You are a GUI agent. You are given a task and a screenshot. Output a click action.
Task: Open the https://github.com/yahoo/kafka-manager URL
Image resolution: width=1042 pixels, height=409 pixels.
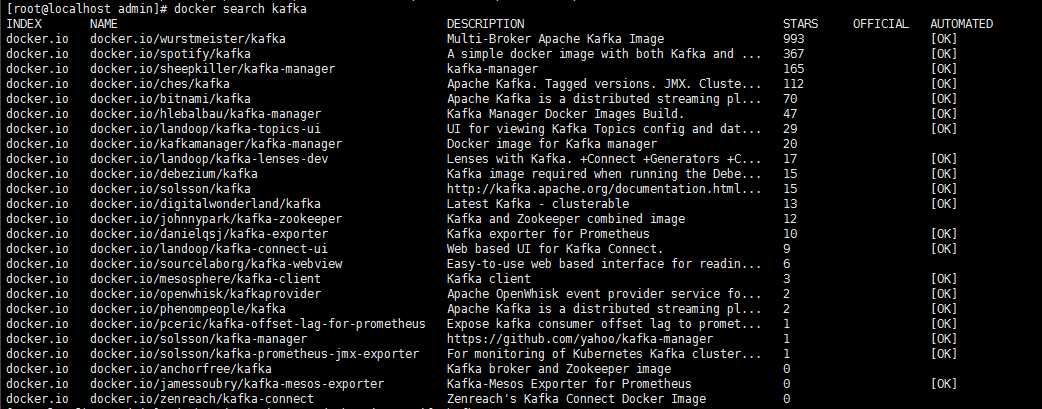tap(579, 339)
